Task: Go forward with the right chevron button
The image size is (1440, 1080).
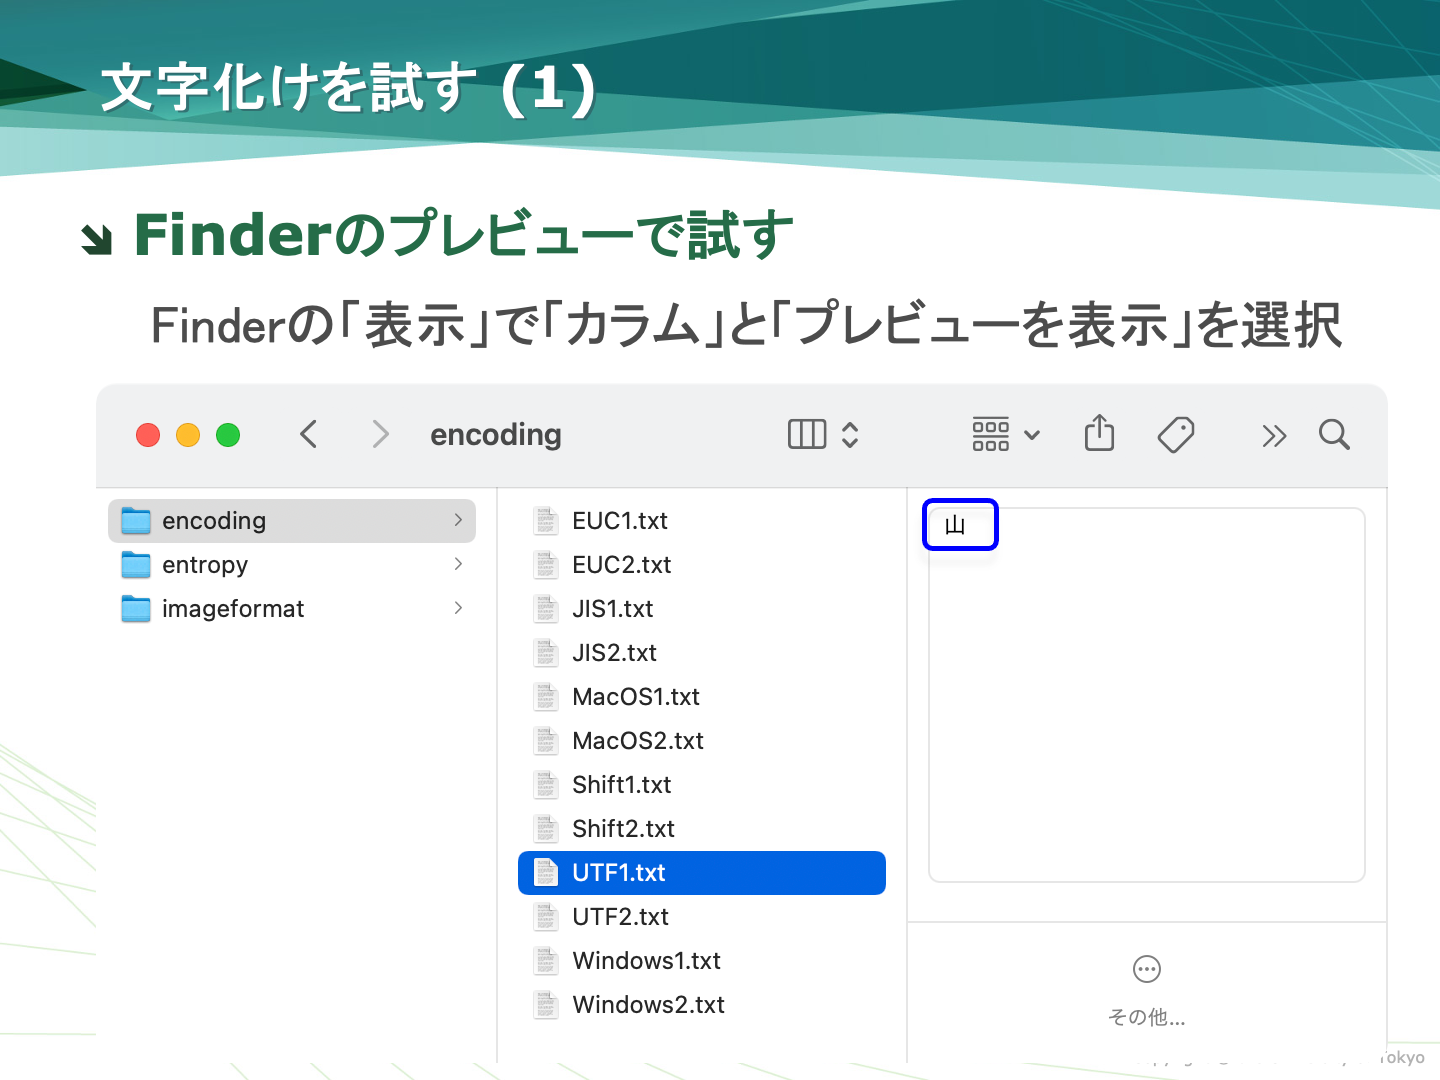Action: [380, 434]
